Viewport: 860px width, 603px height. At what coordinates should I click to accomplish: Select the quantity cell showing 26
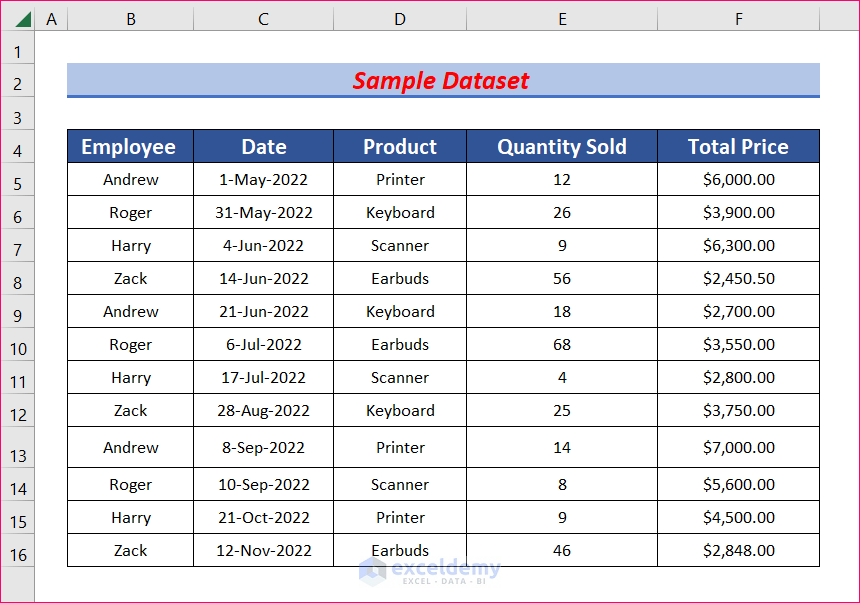[562, 212]
